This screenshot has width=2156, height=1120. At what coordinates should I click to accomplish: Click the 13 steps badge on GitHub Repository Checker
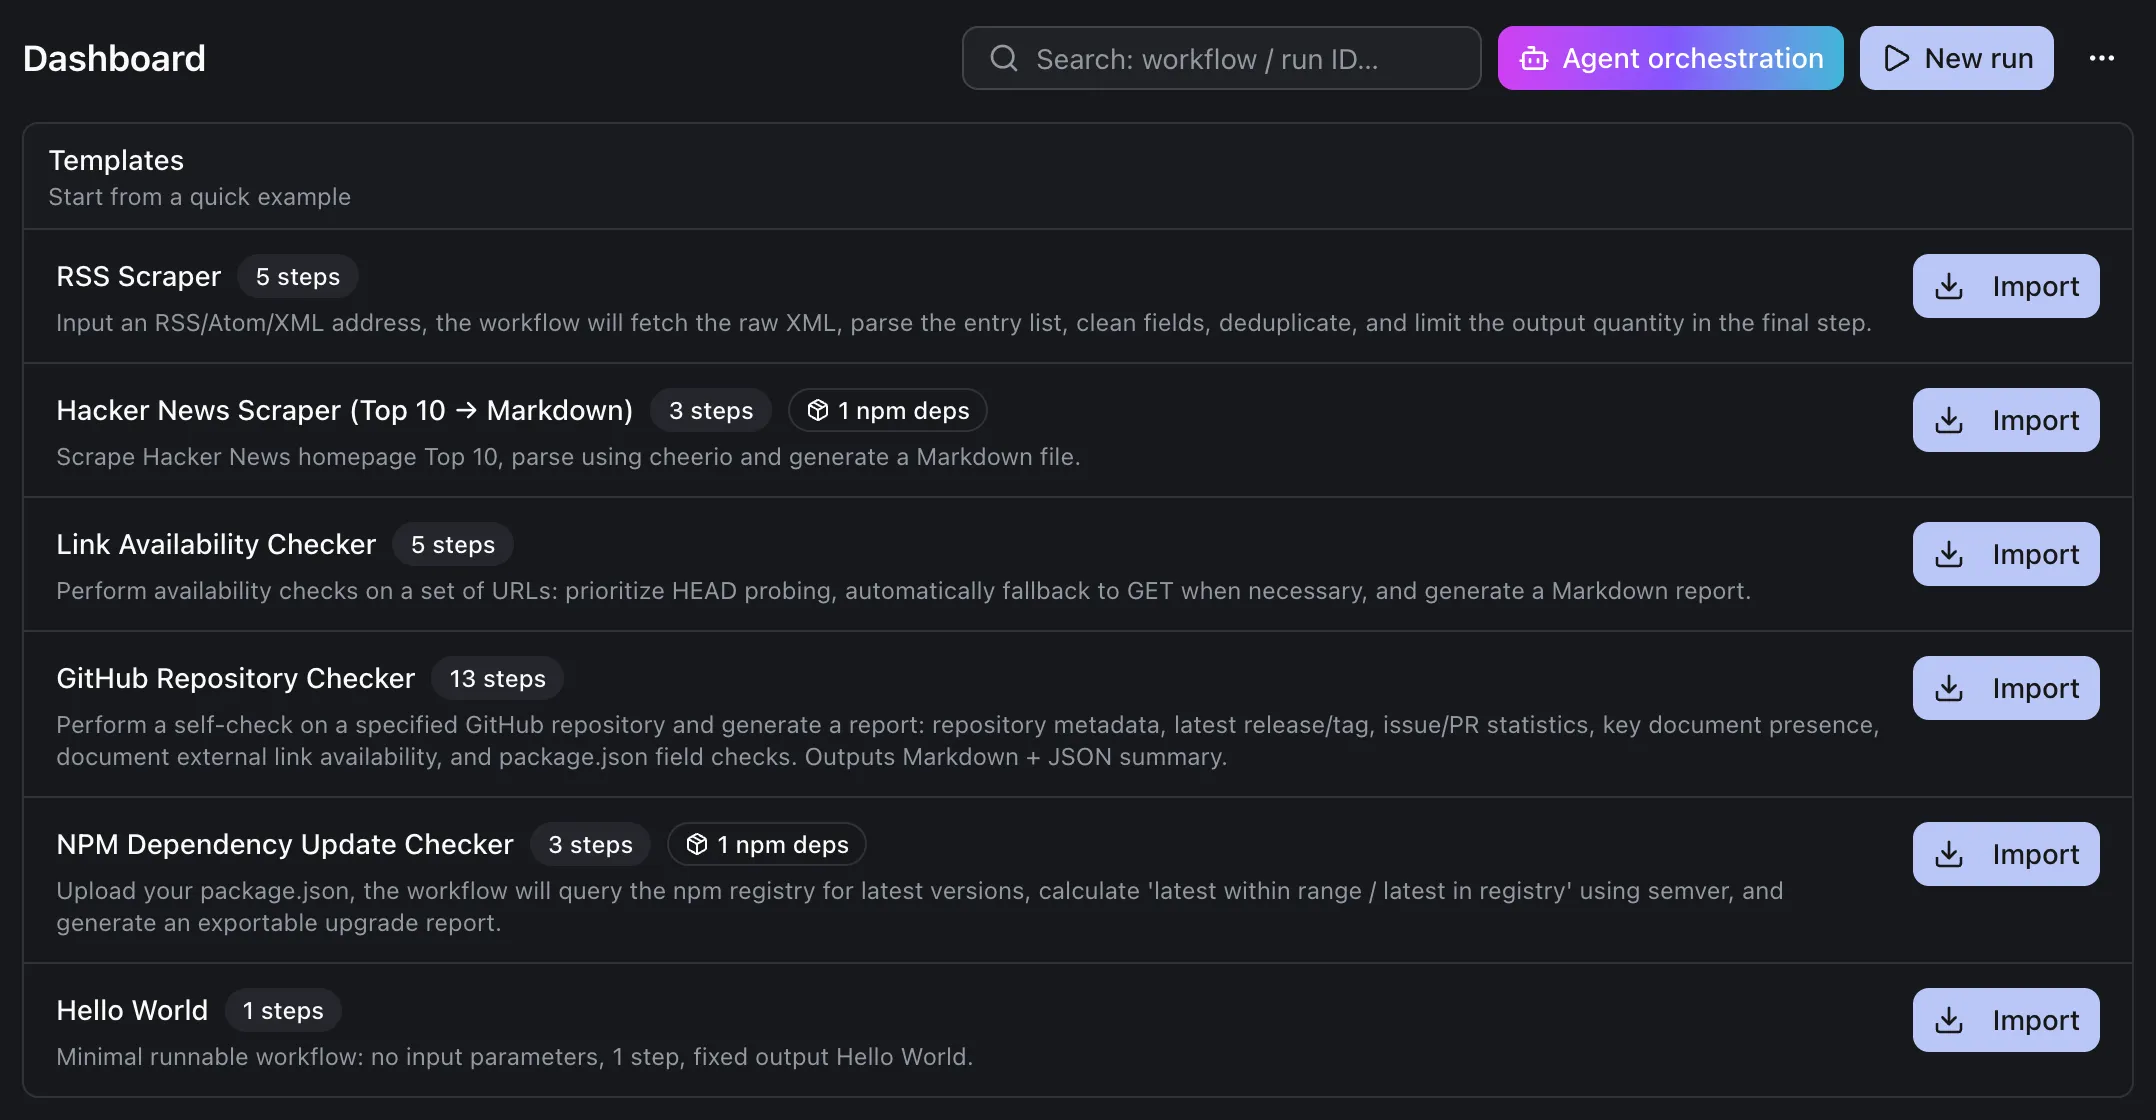[x=497, y=678]
